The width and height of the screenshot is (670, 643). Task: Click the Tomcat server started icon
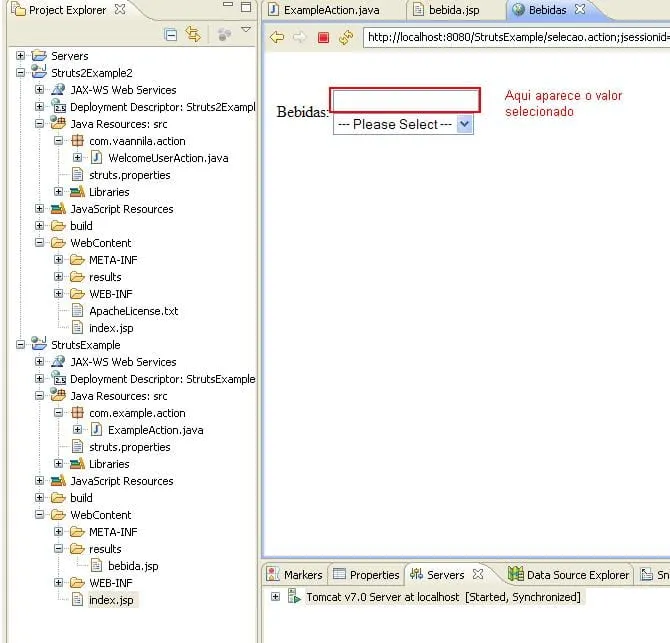pyautogui.click(x=294, y=596)
